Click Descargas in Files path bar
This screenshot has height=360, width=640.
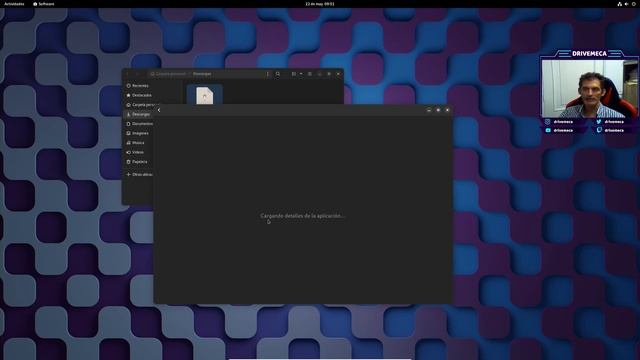[x=202, y=74]
